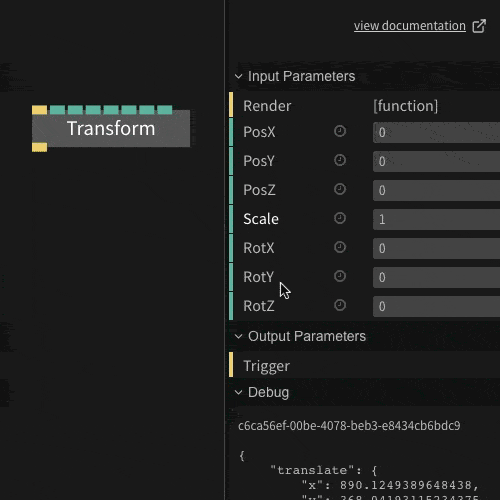
Task: Click external link icon beside view documentation
Action: (479, 26)
